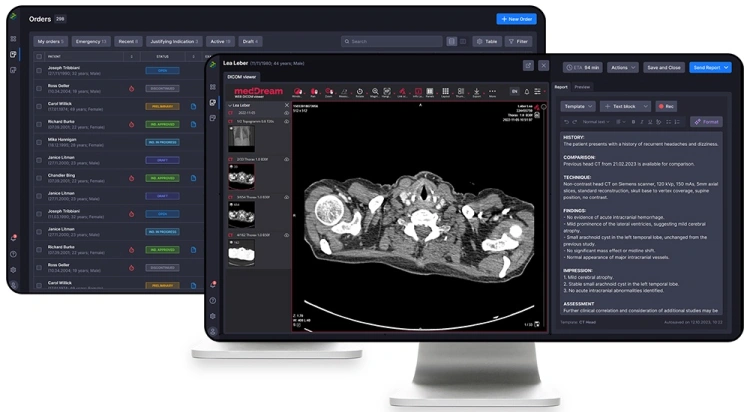Click the New Order button
This screenshot has width=750, height=412.
click(516, 19)
